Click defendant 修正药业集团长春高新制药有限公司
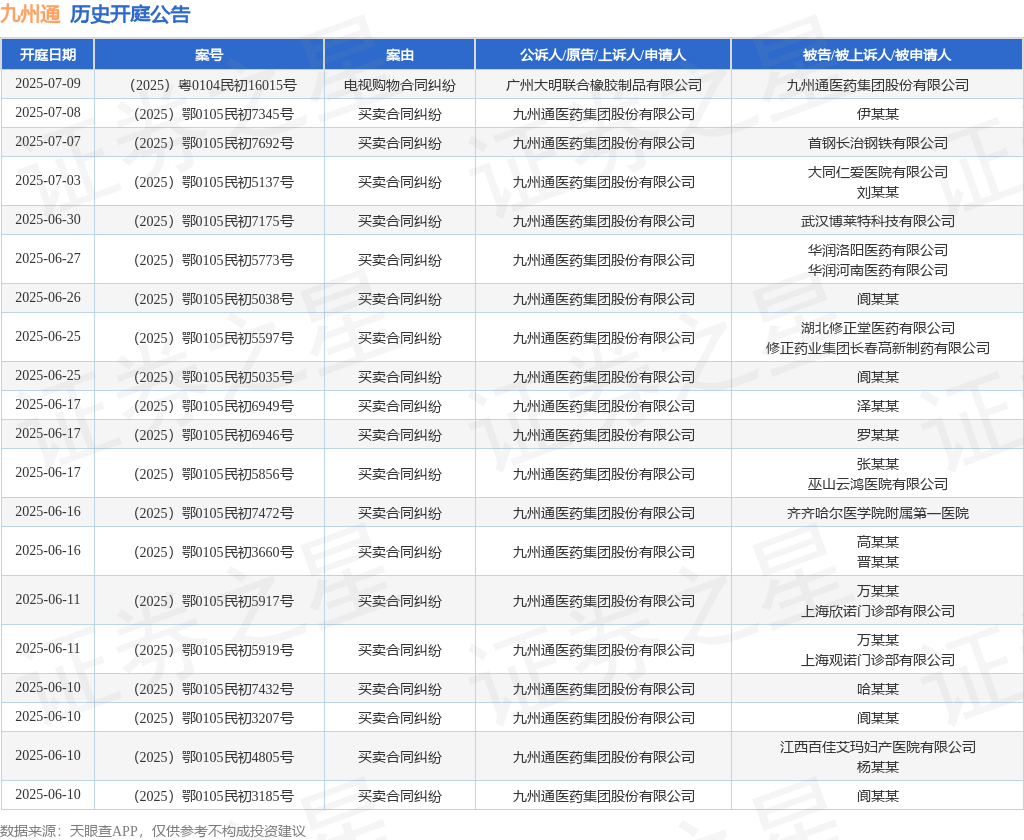The image size is (1024, 840). point(878,348)
